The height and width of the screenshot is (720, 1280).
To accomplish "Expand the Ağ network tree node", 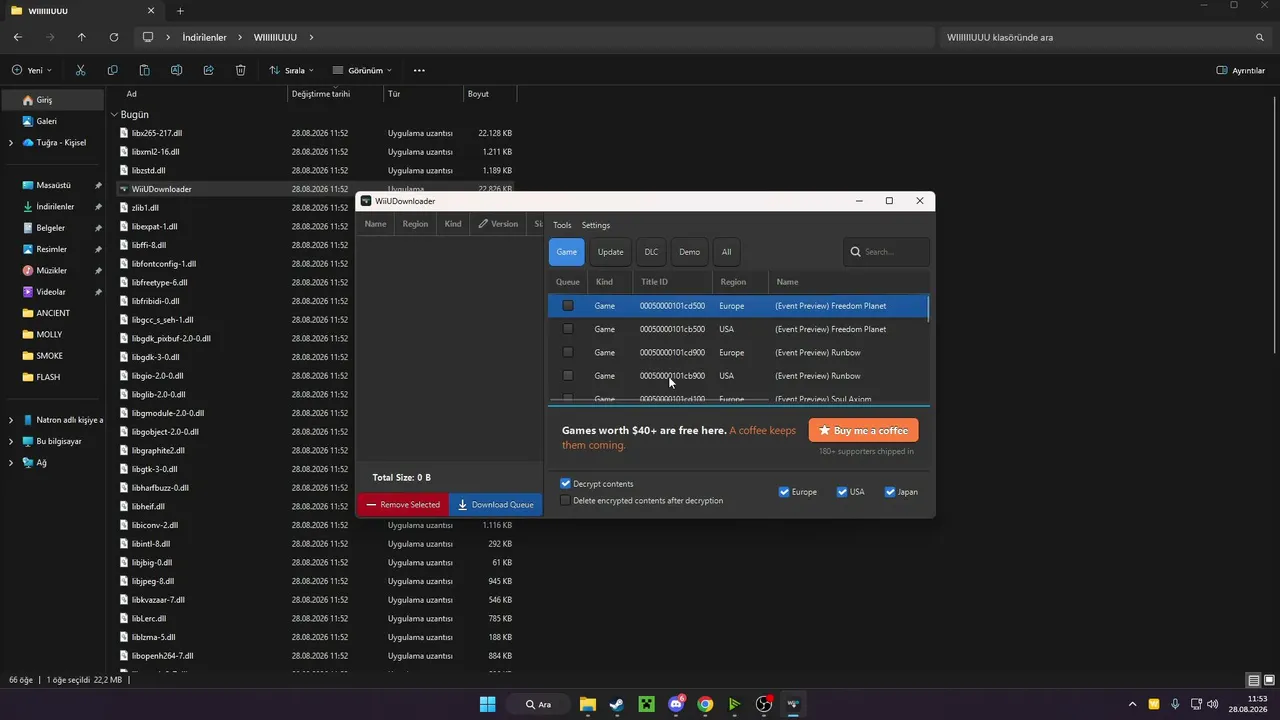I will tap(11, 463).
